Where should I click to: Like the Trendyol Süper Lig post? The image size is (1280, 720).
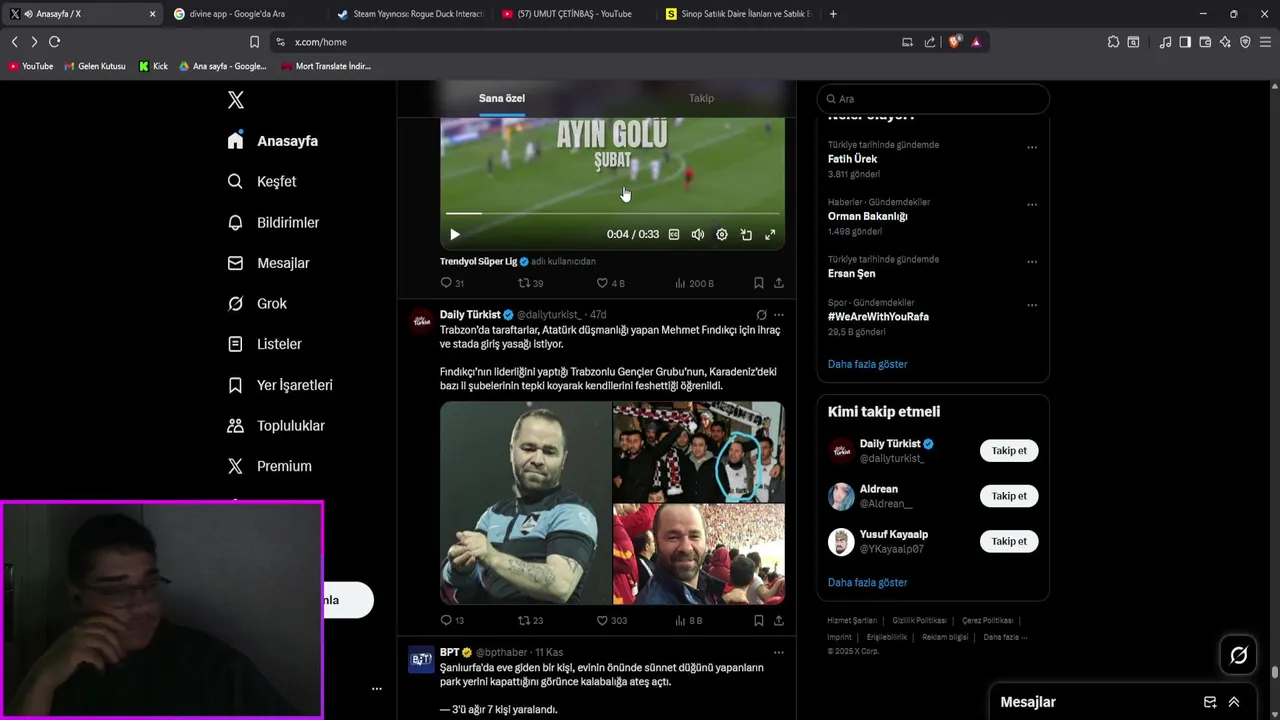pyautogui.click(x=610, y=283)
